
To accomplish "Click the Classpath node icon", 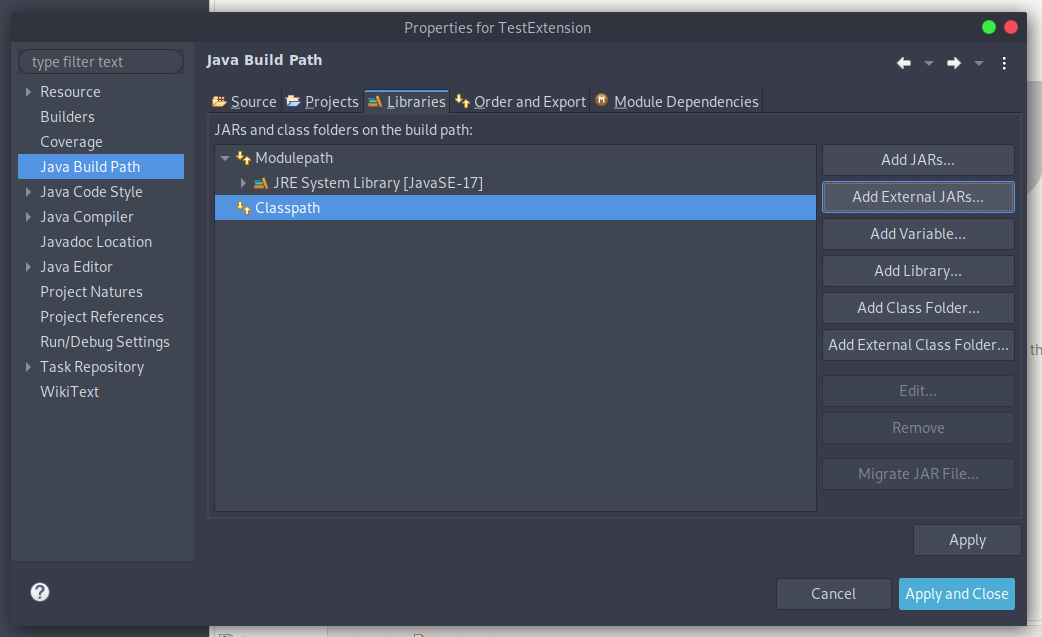I will click(243, 208).
